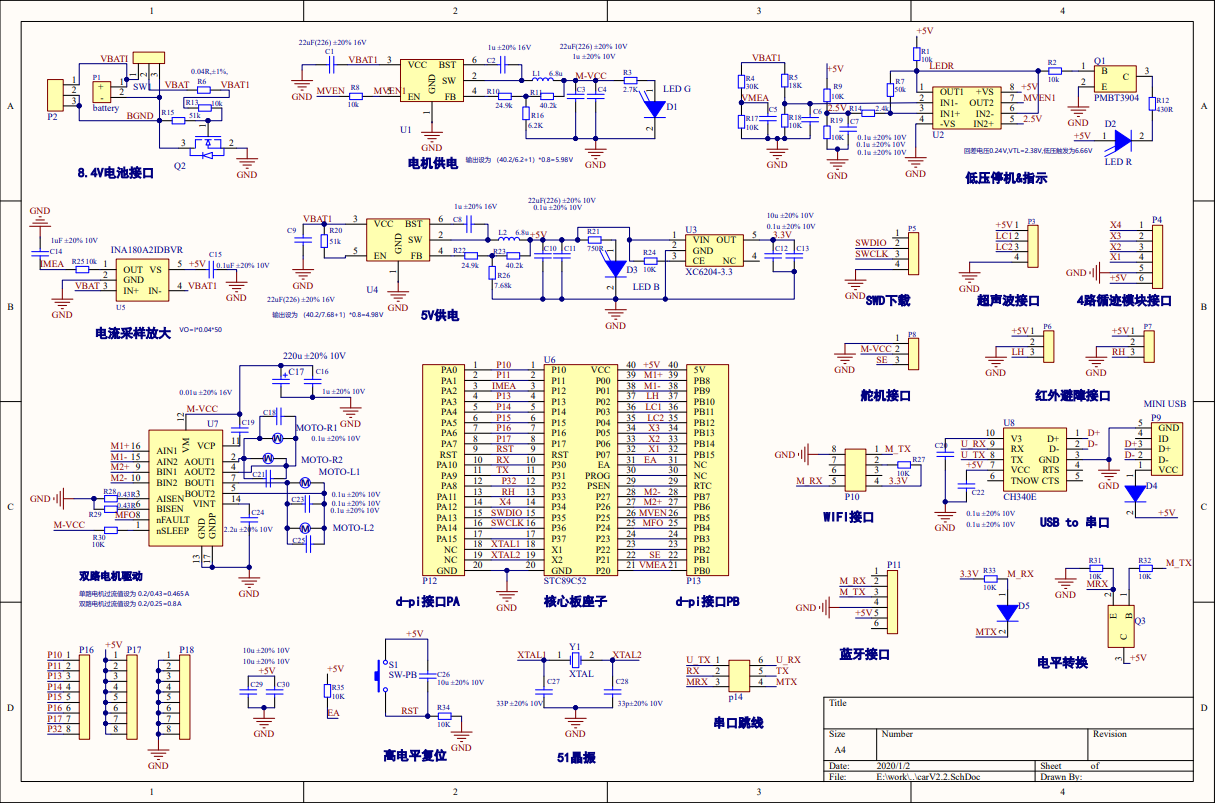Image resolution: width=1215 pixels, height=803 pixels.
Task: Click the '低压停机&指示' section title
Action: pyautogui.click(x=1007, y=177)
